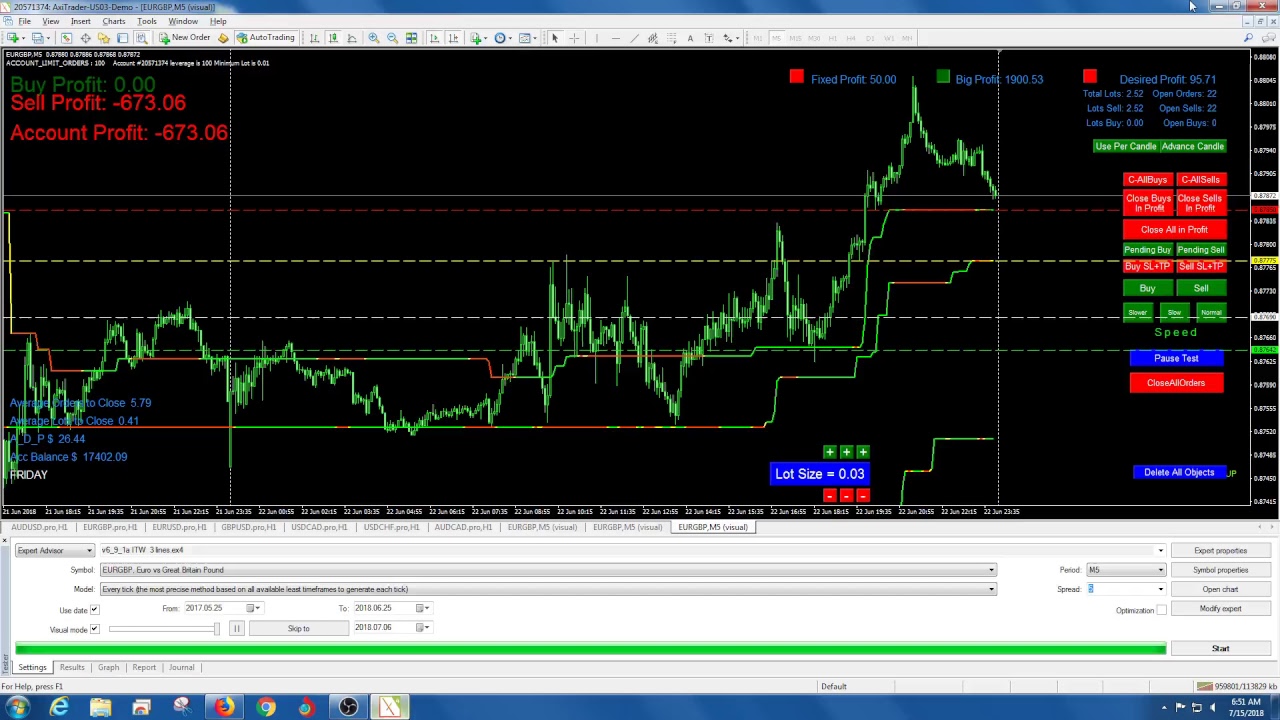Toggle the green Big Profit square
Image resolution: width=1280 pixels, height=720 pixels.
943,76
